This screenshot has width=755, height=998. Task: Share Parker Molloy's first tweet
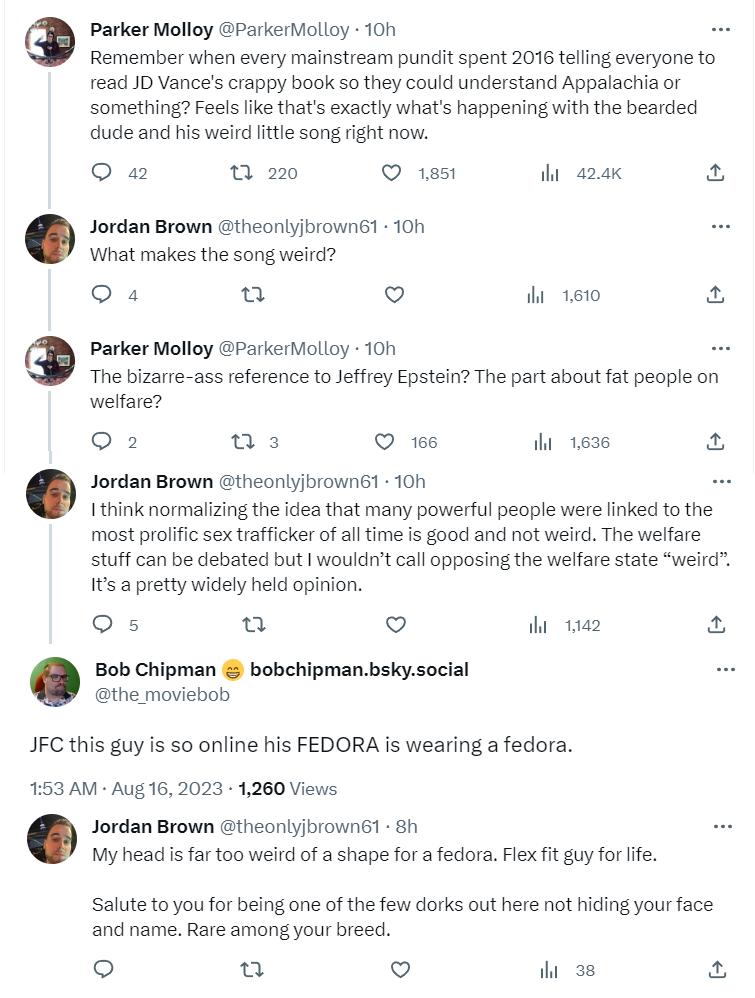click(x=715, y=173)
